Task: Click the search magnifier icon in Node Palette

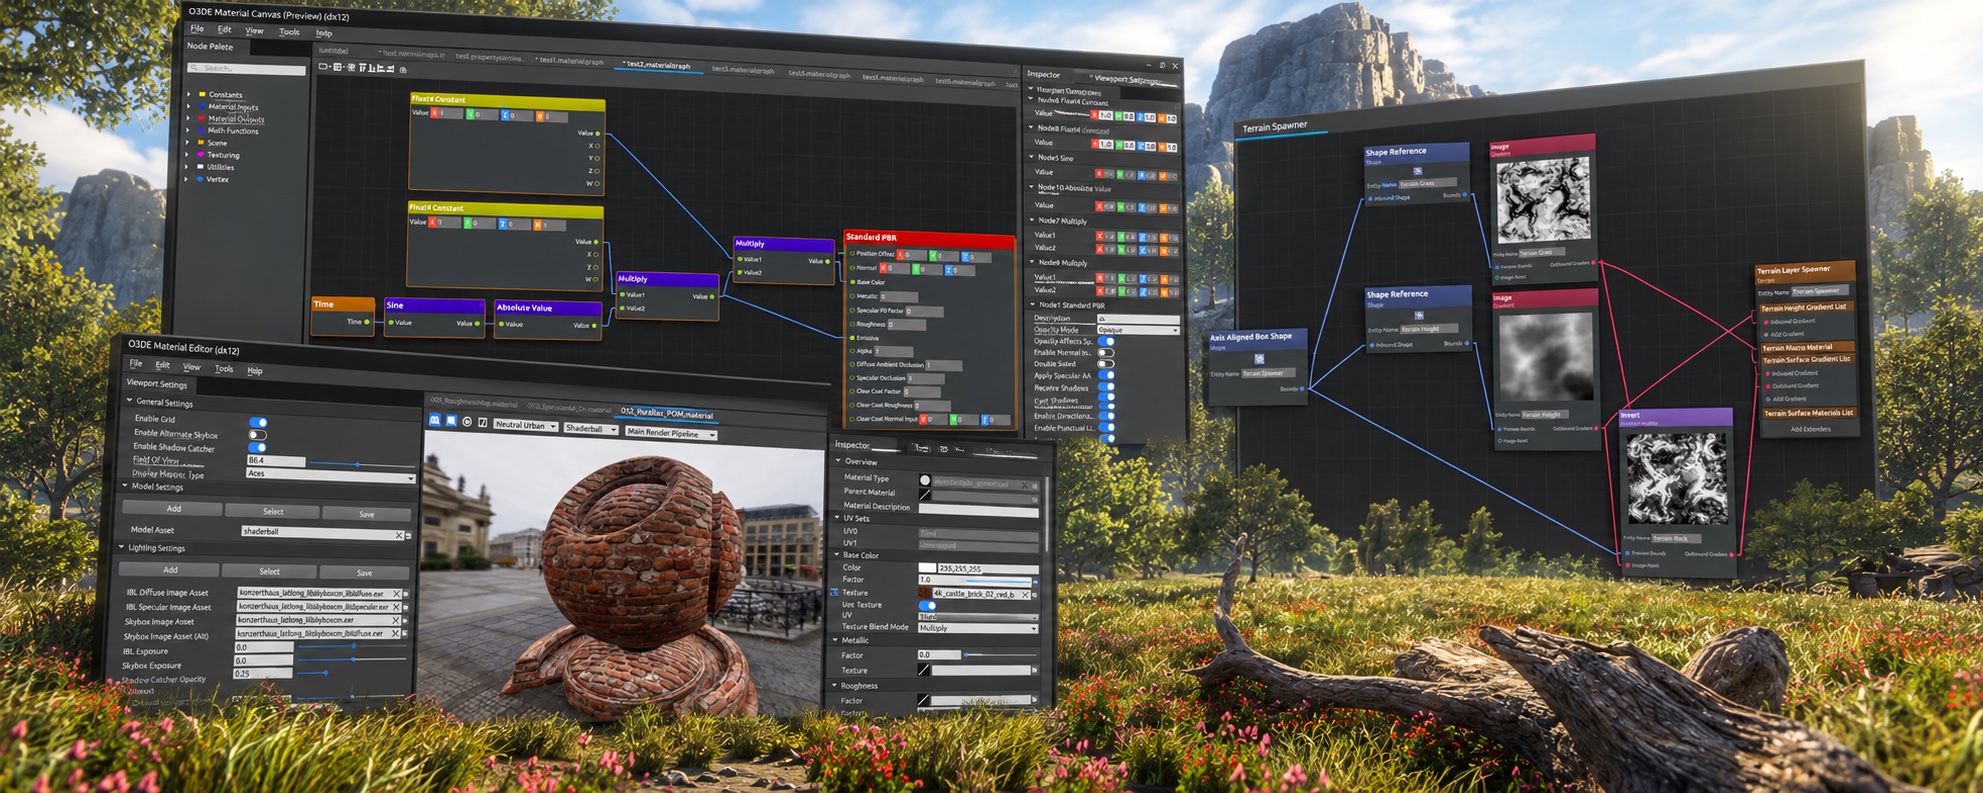Action: pos(194,68)
